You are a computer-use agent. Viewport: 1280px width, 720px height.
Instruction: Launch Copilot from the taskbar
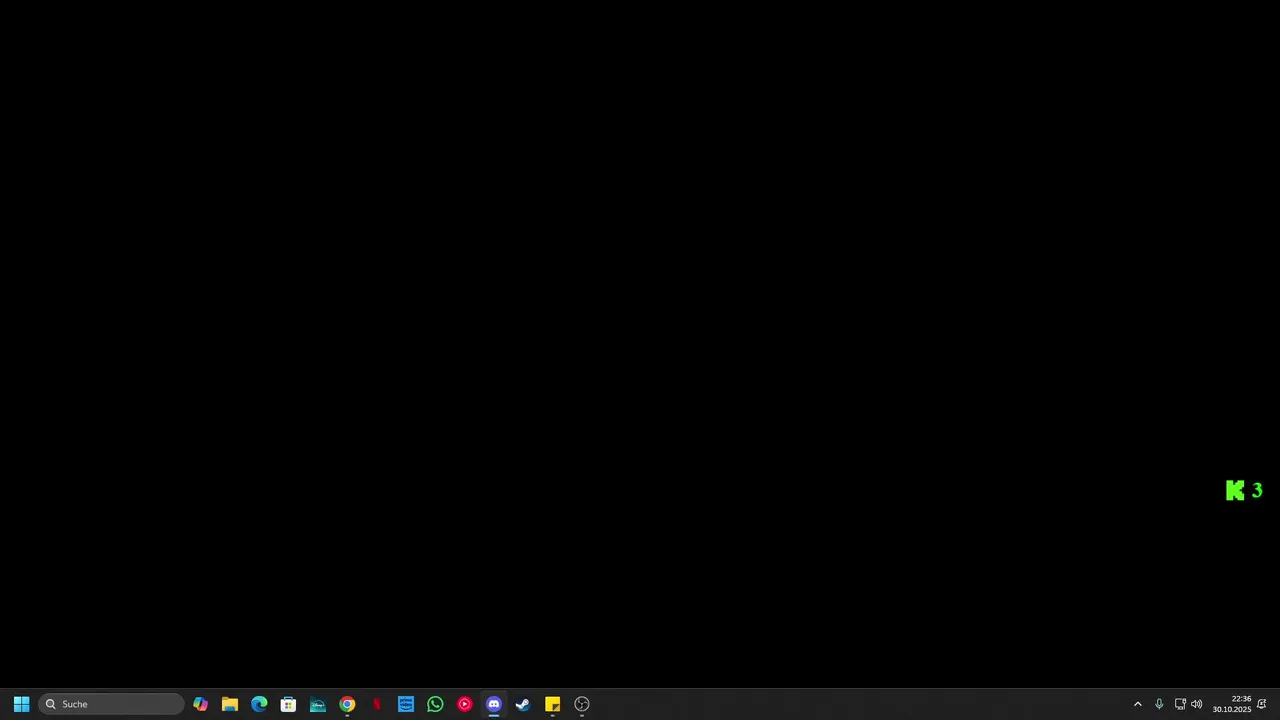tap(200, 704)
